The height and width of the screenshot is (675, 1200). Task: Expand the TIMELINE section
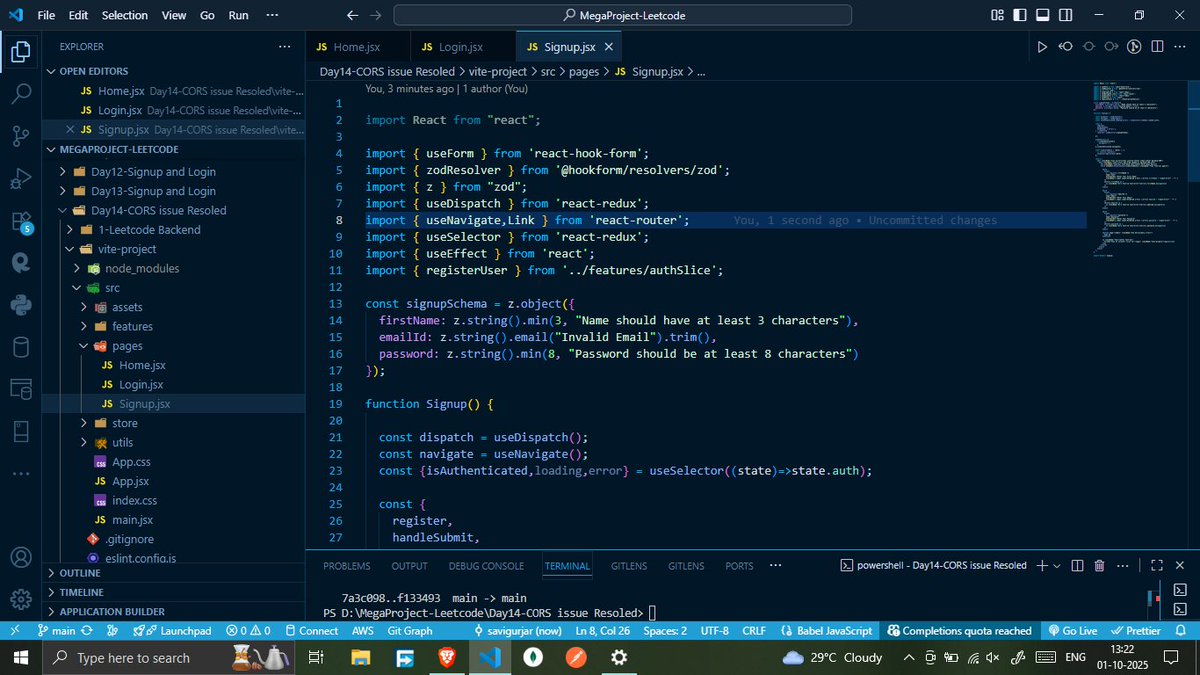pos(81,592)
